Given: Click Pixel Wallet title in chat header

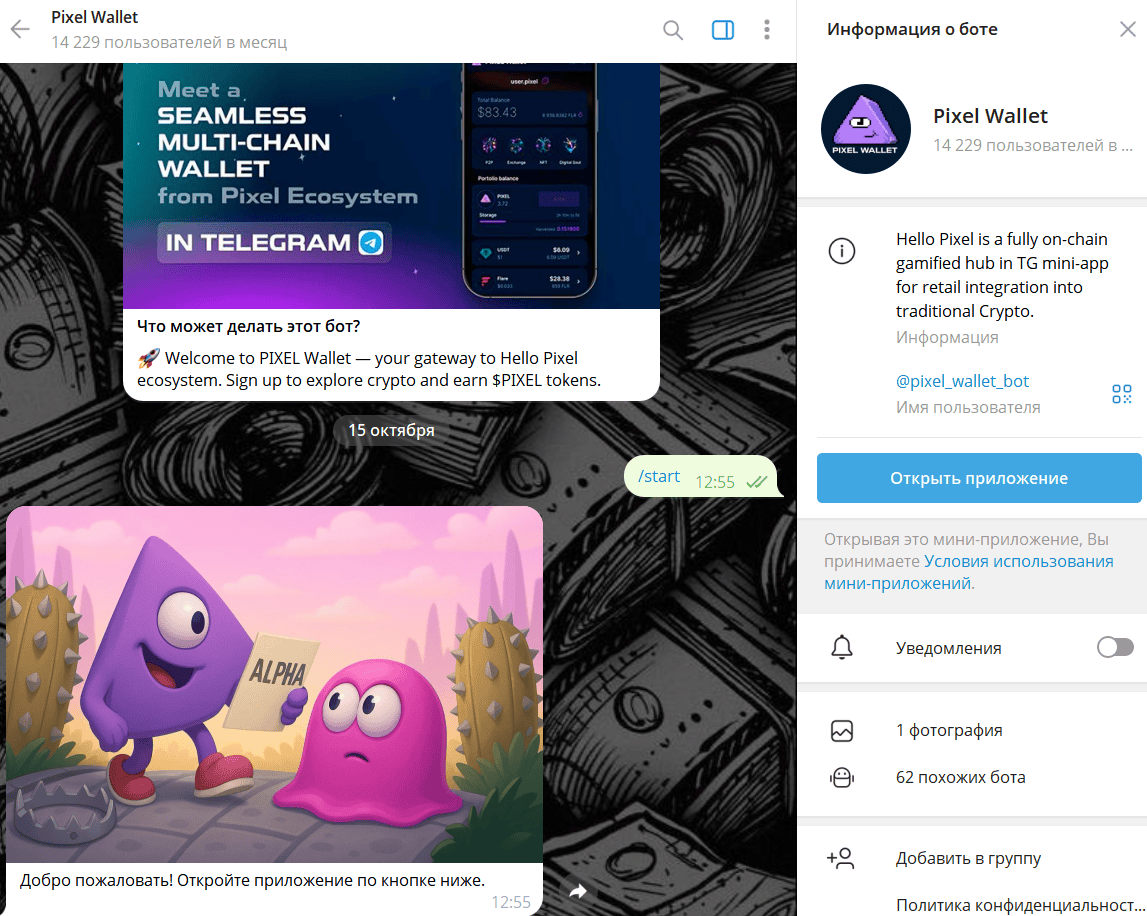Looking at the screenshot, I should [95, 18].
